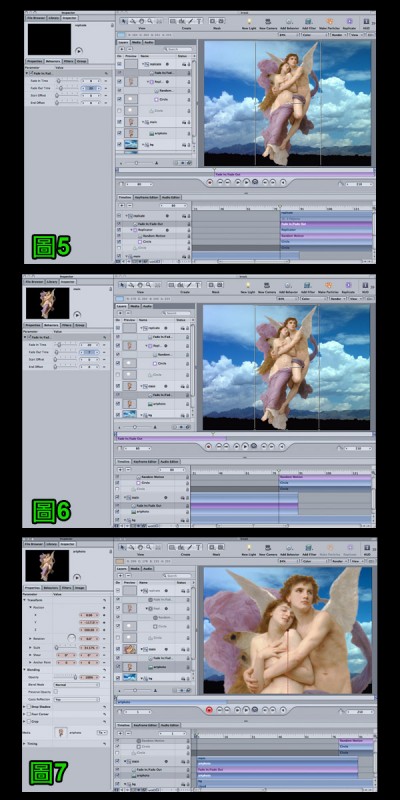Collapse the Transform section in figure 7 inspector
The height and width of the screenshot is (800, 400).
24,599
